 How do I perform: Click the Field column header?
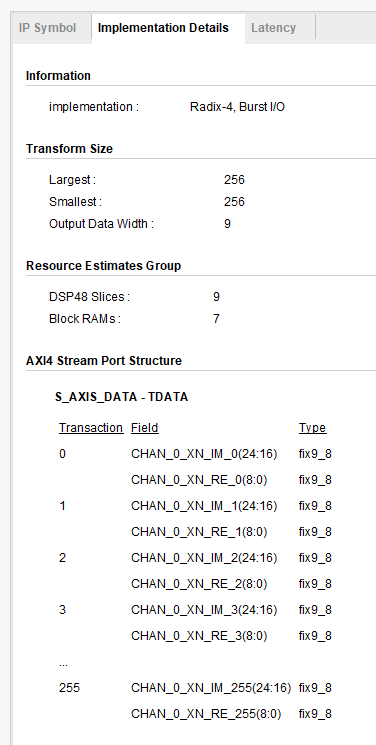145,428
